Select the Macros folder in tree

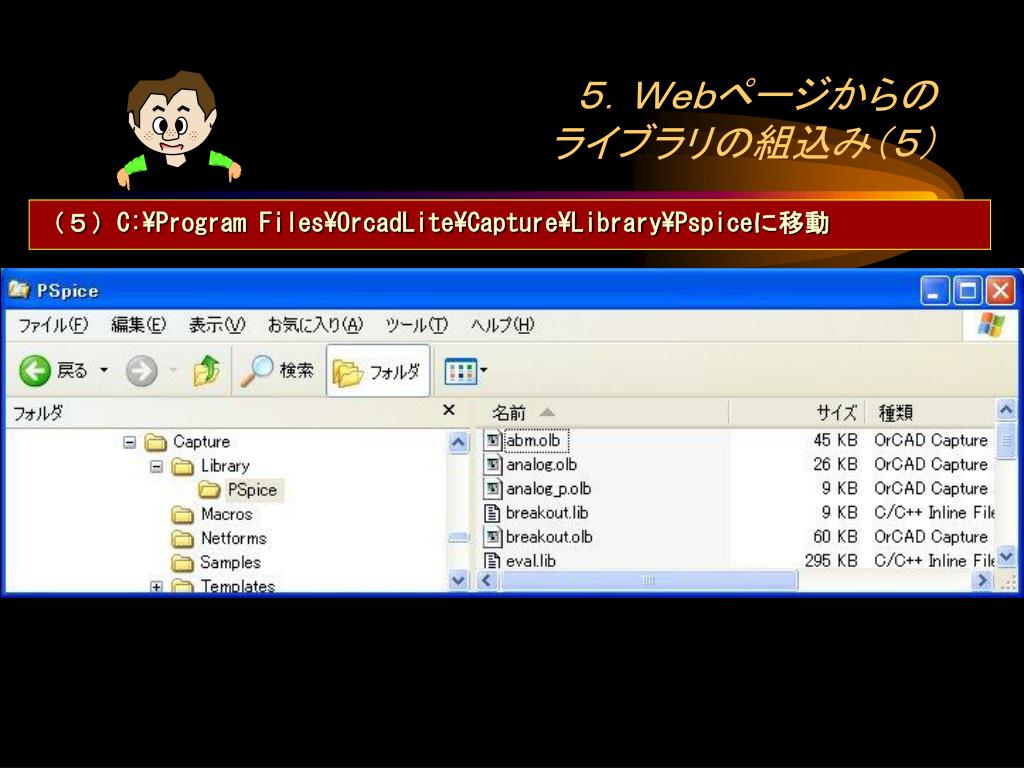pos(227,514)
